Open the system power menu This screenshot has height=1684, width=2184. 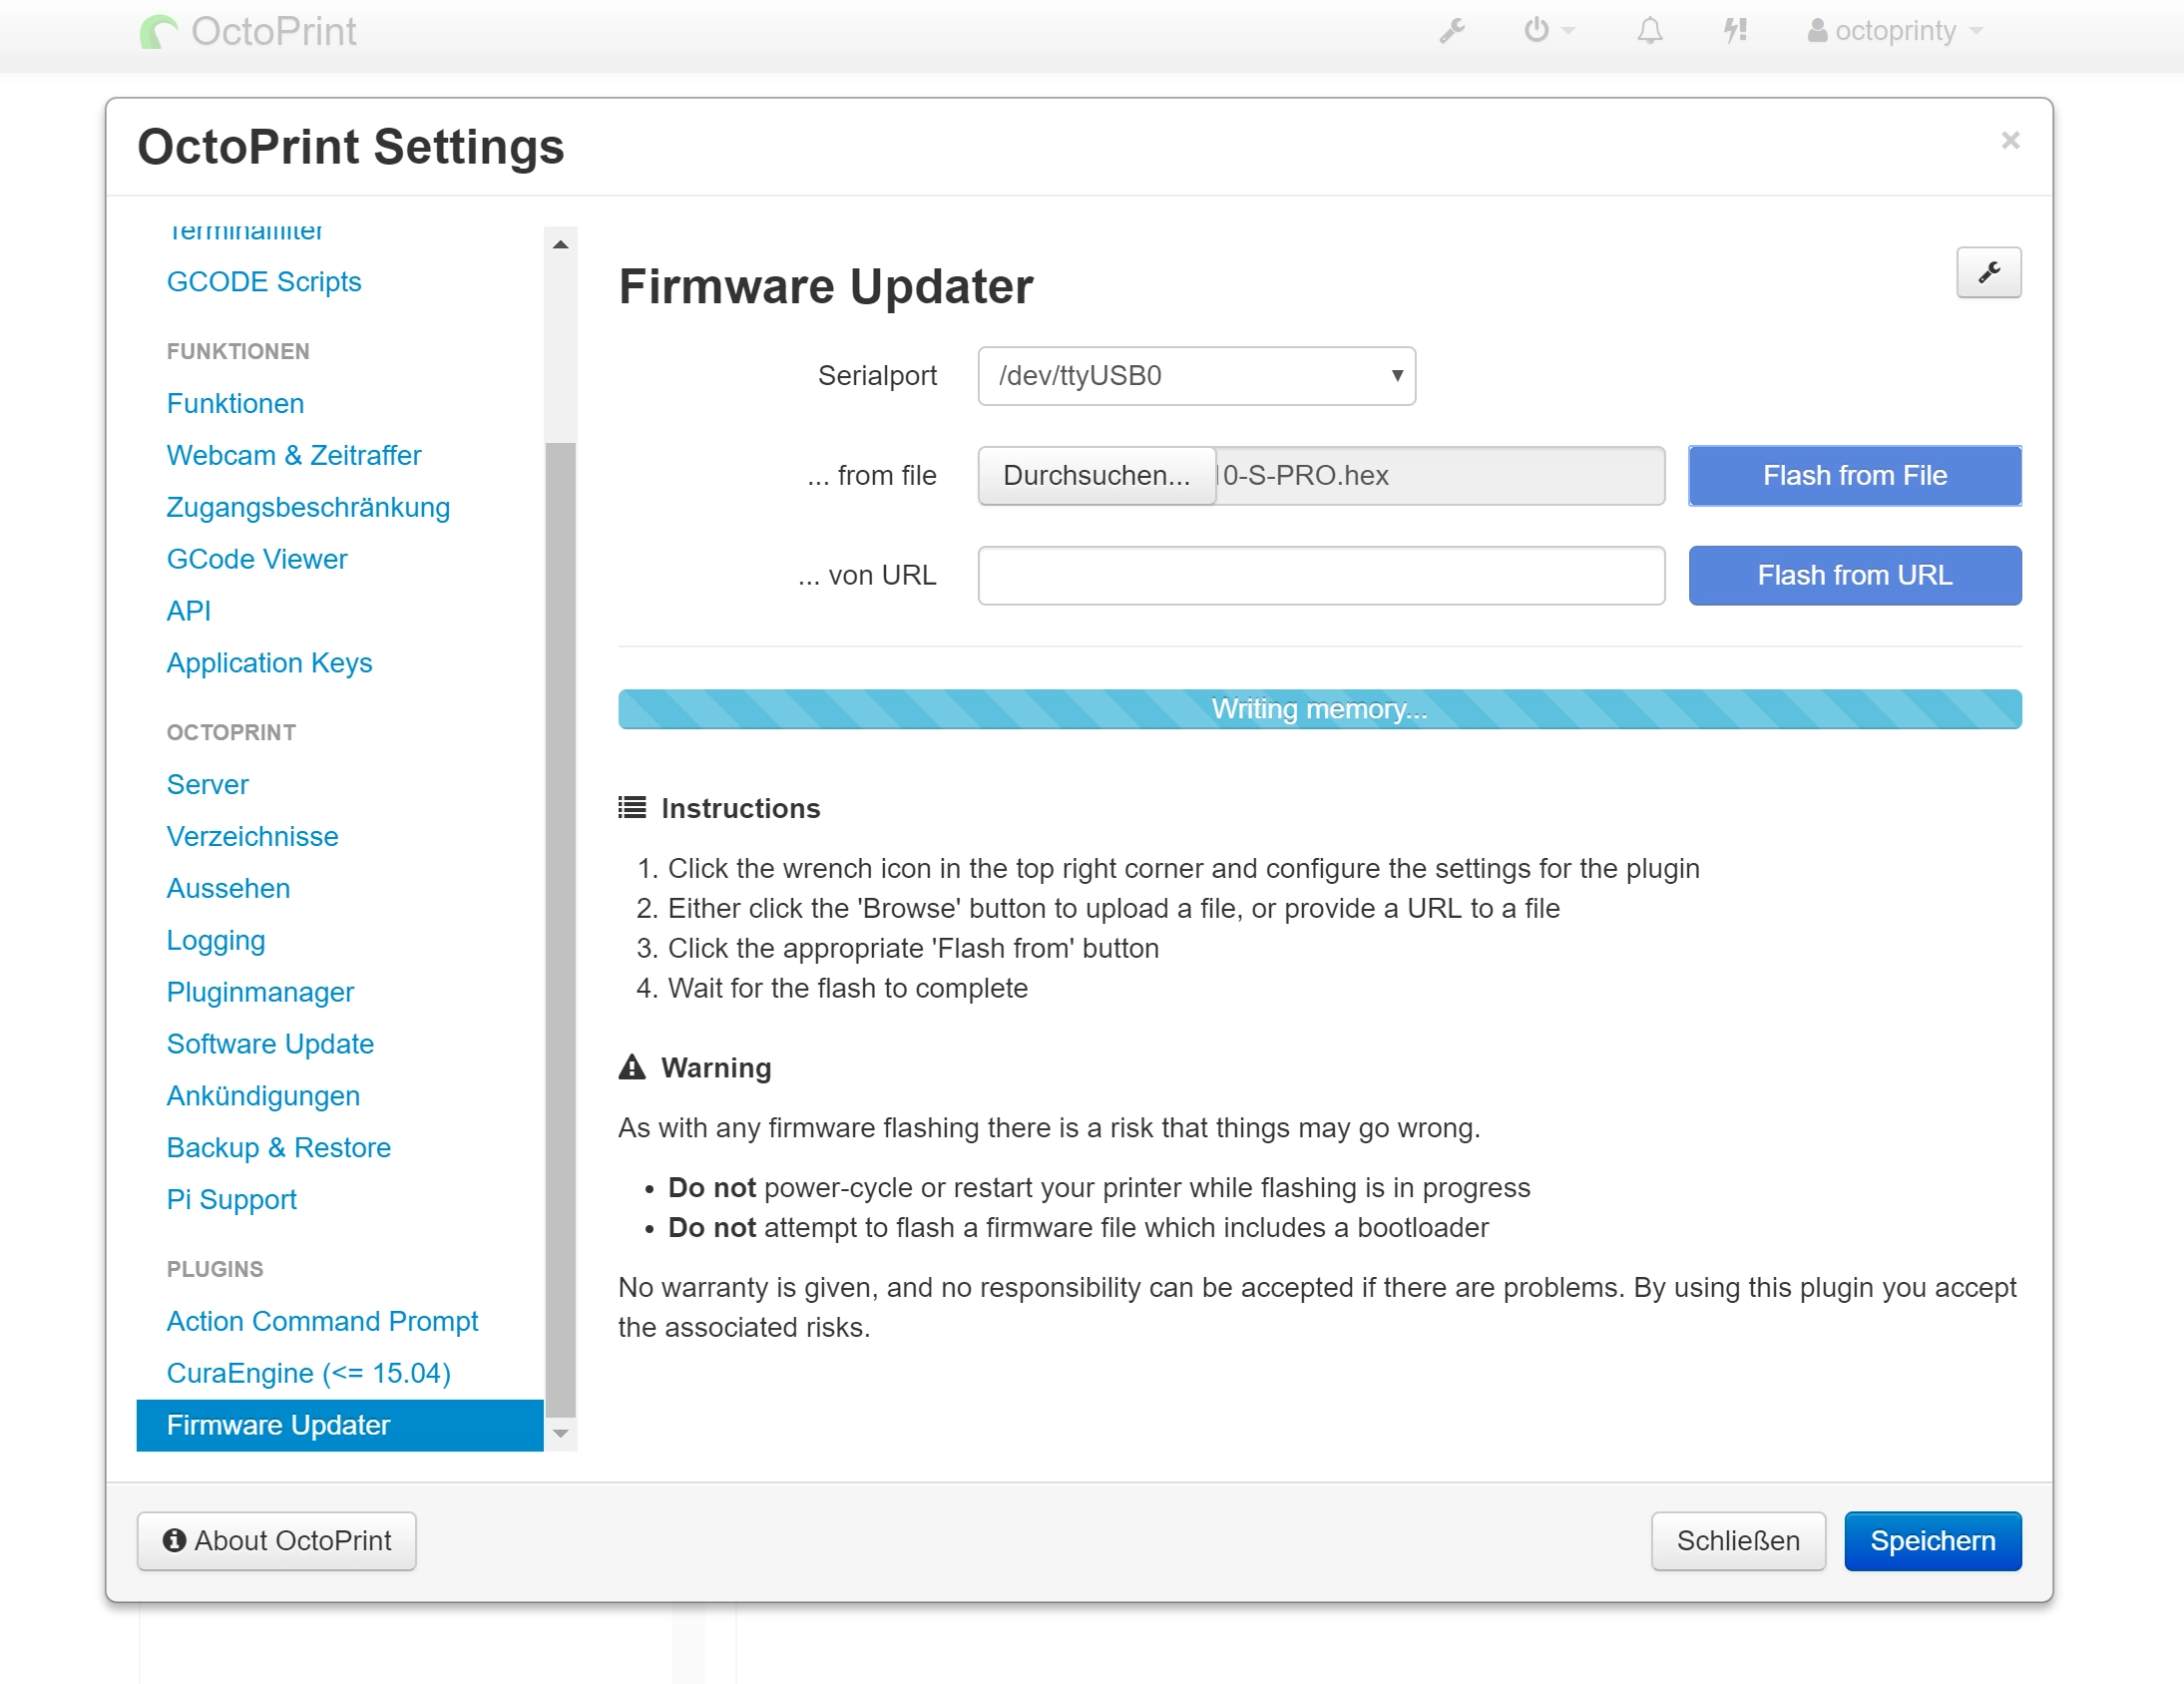click(x=1548, y=31)
